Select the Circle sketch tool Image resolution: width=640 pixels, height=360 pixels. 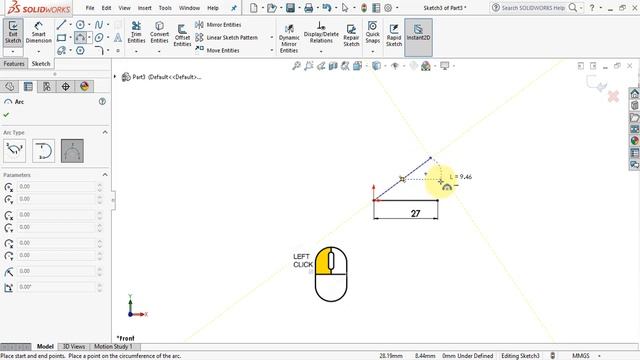point(80,25)
